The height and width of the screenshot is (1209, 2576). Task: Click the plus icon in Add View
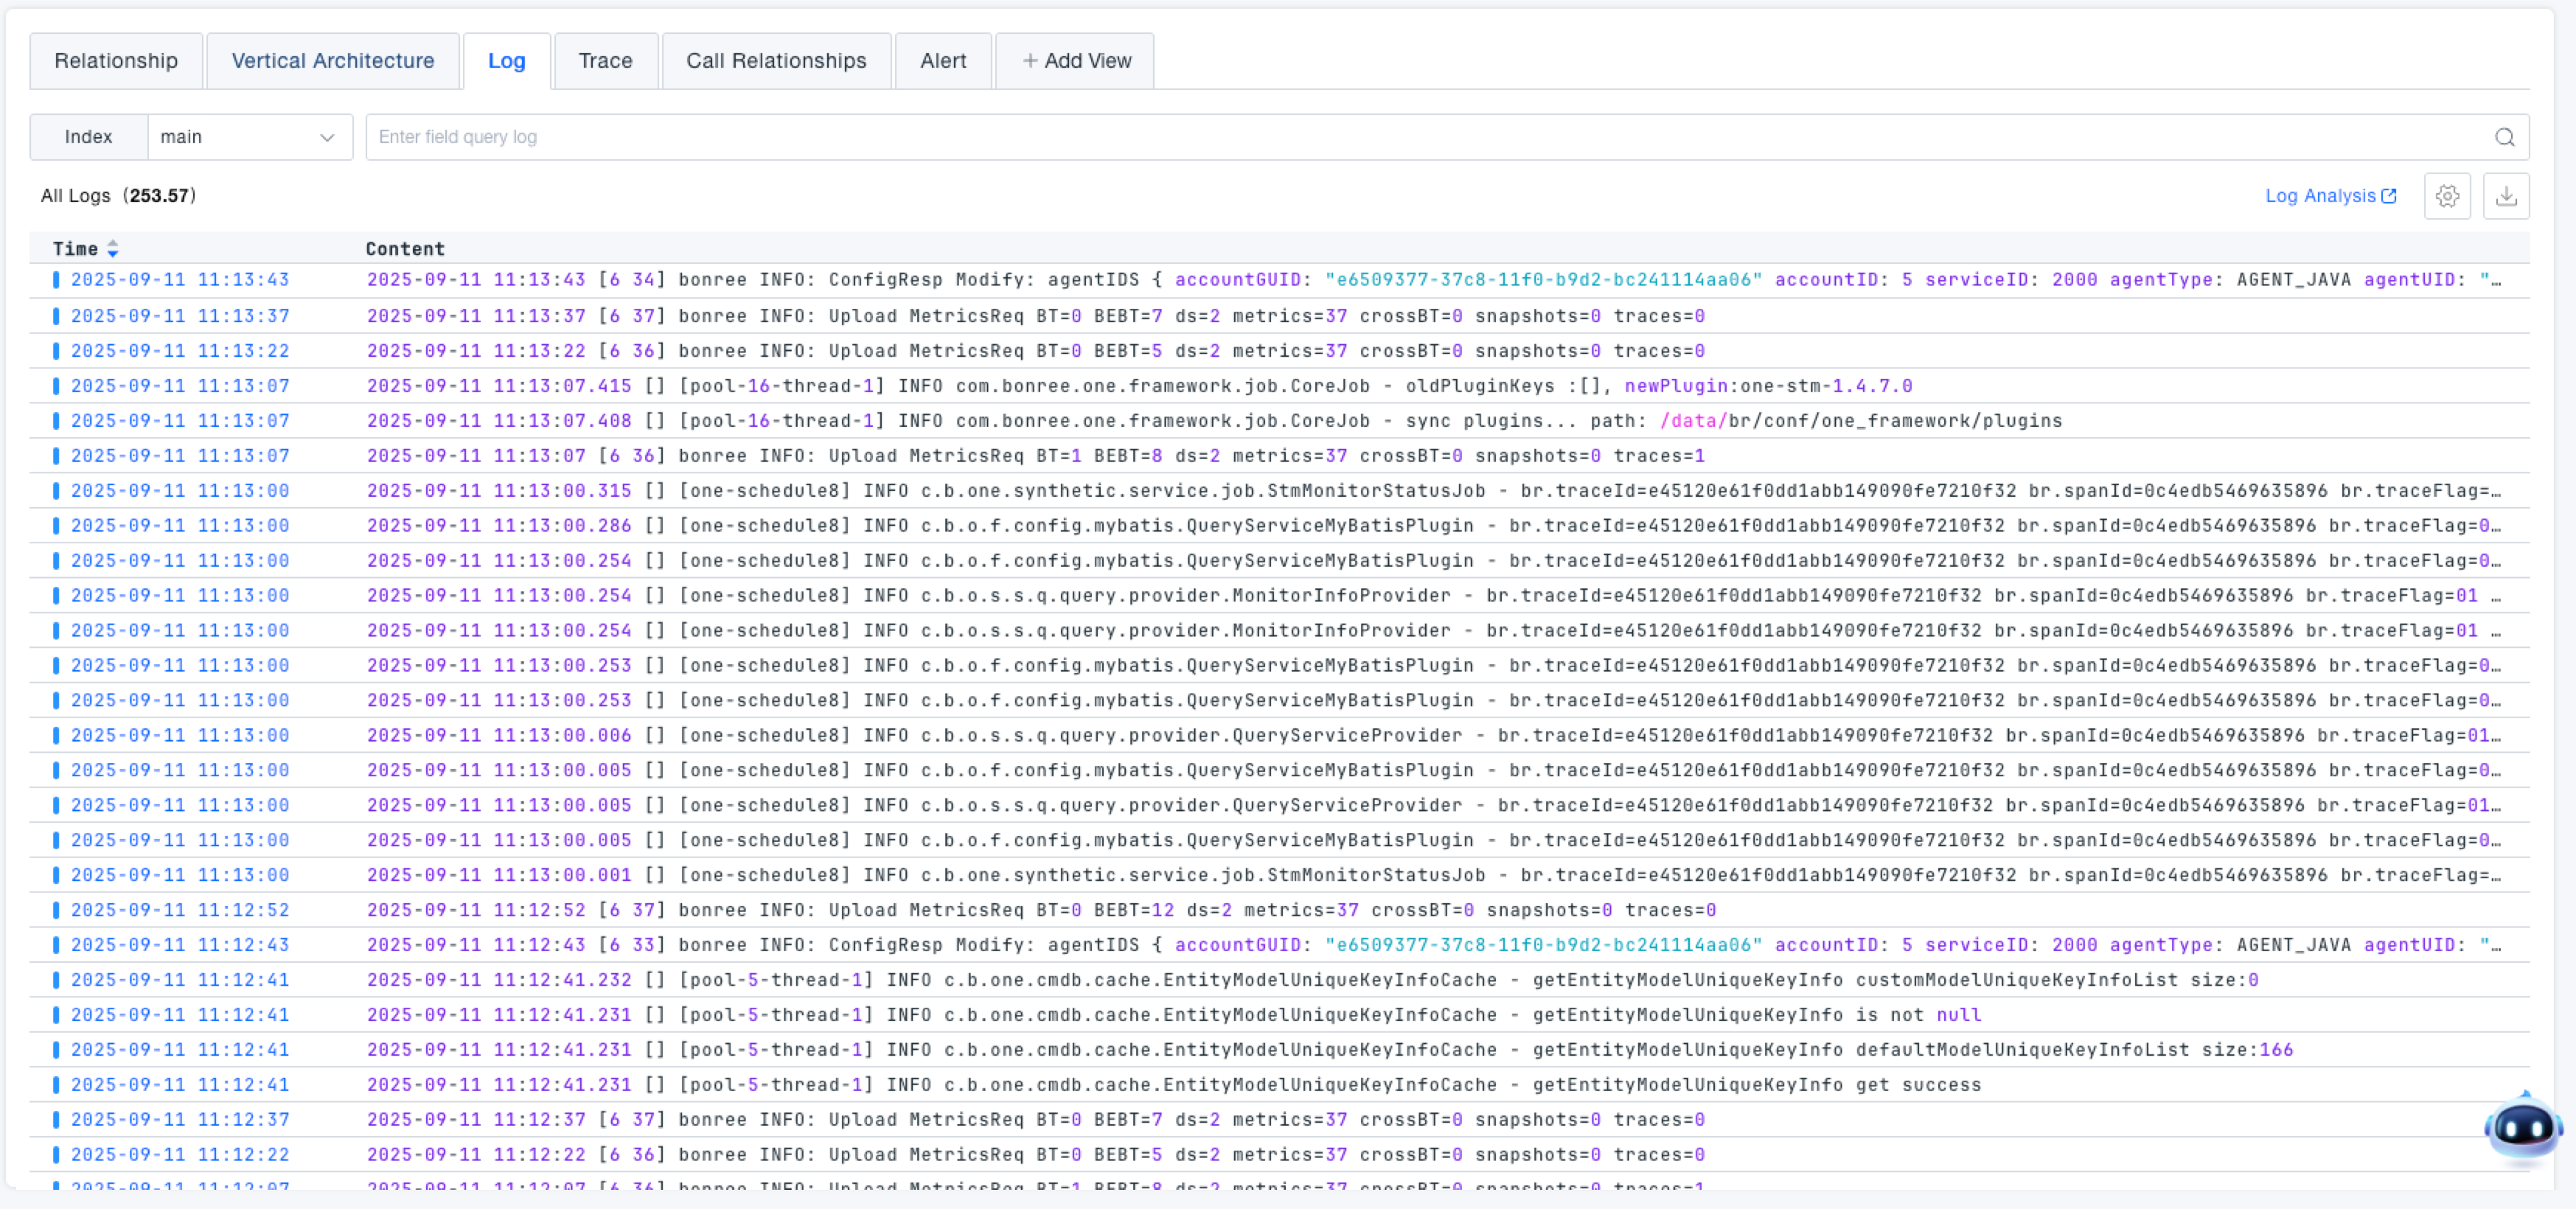pos(1029,61)
